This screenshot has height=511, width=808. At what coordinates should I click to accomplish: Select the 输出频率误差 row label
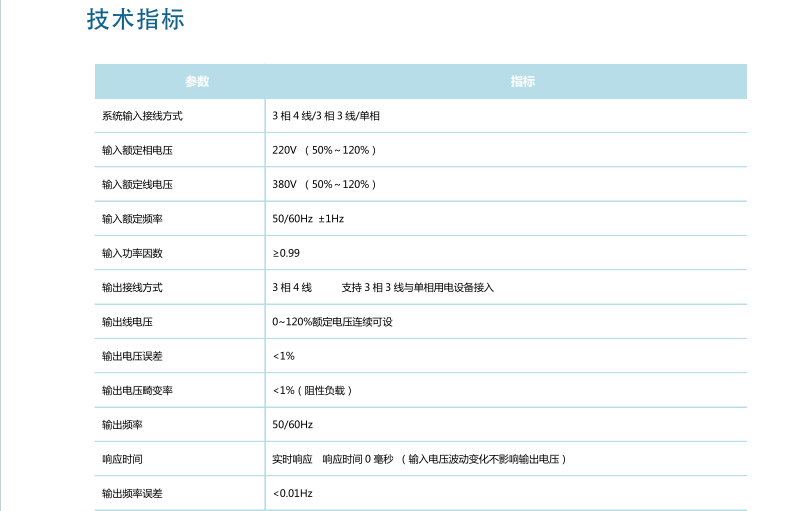click(x=132, y=493)
